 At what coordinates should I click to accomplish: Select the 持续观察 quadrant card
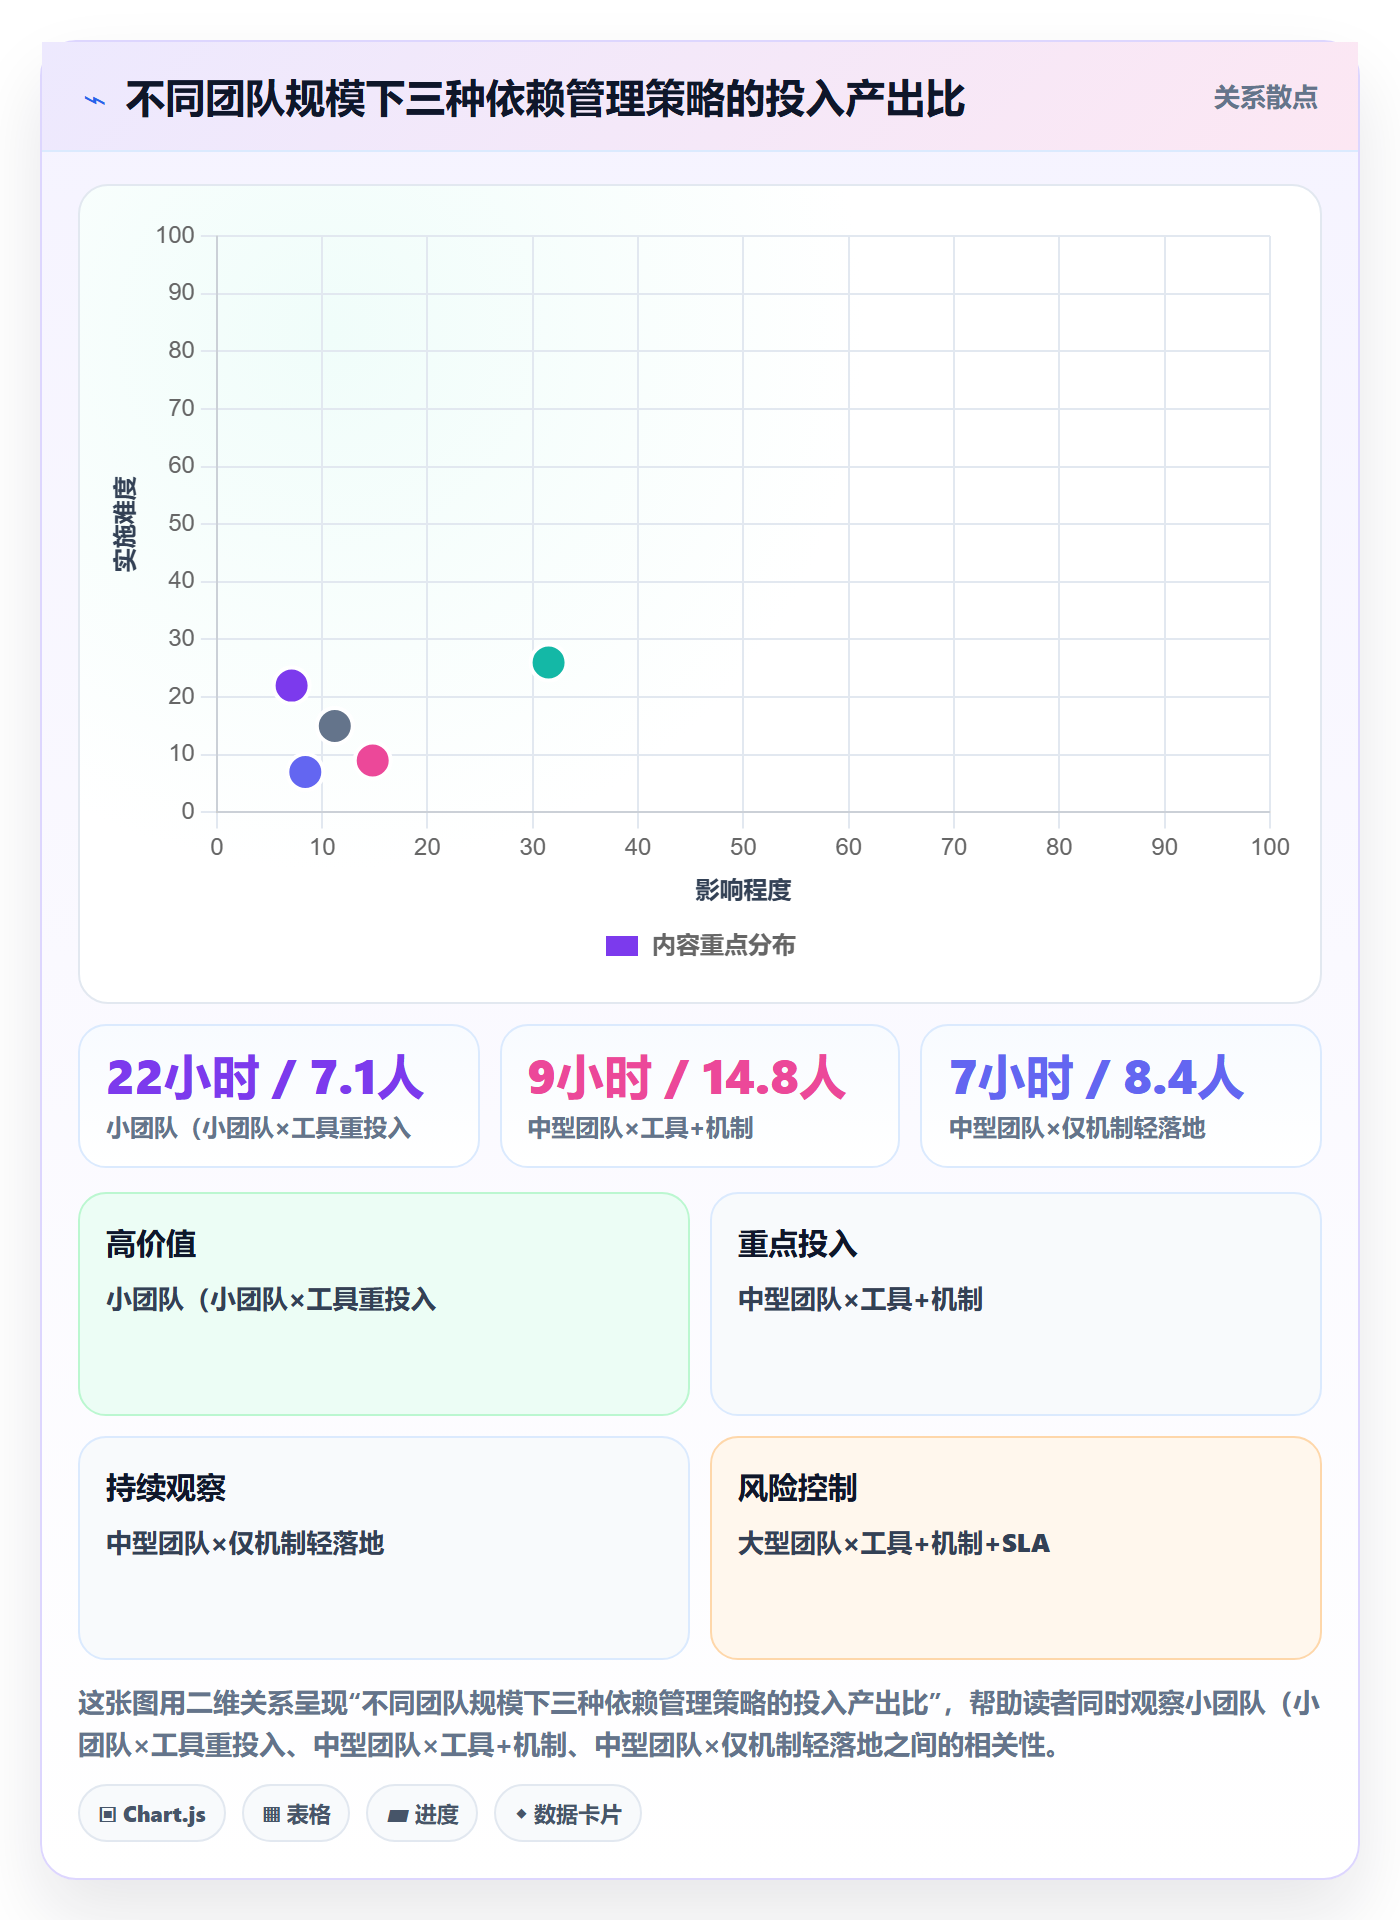click(x=384, y=1548)
